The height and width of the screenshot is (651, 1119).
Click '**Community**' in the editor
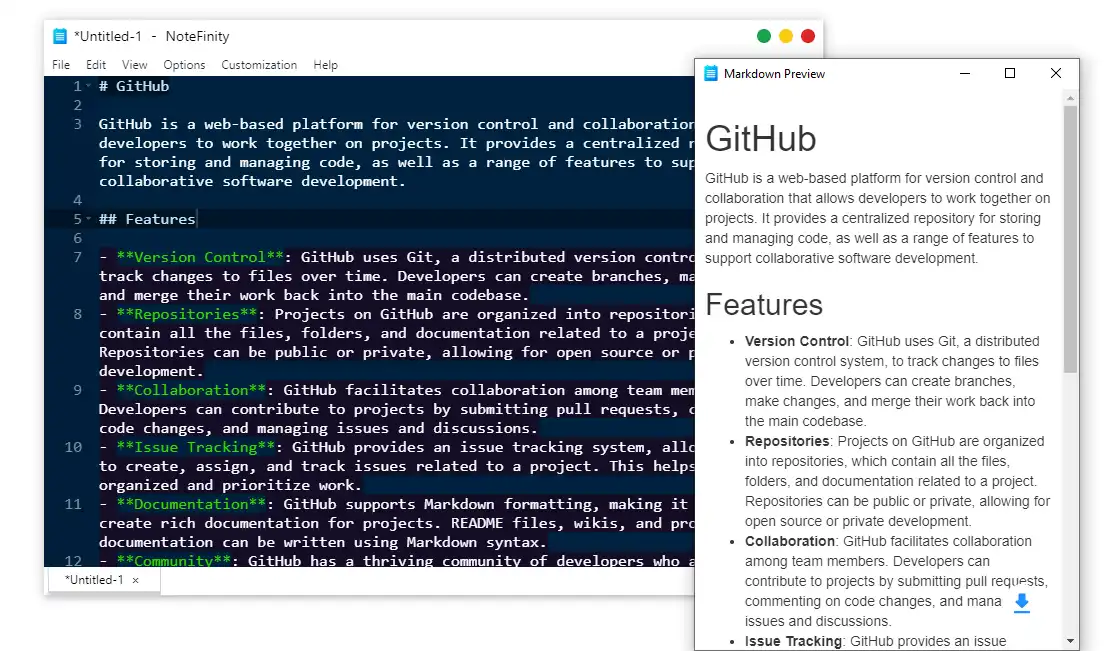[x=173, y=560]
